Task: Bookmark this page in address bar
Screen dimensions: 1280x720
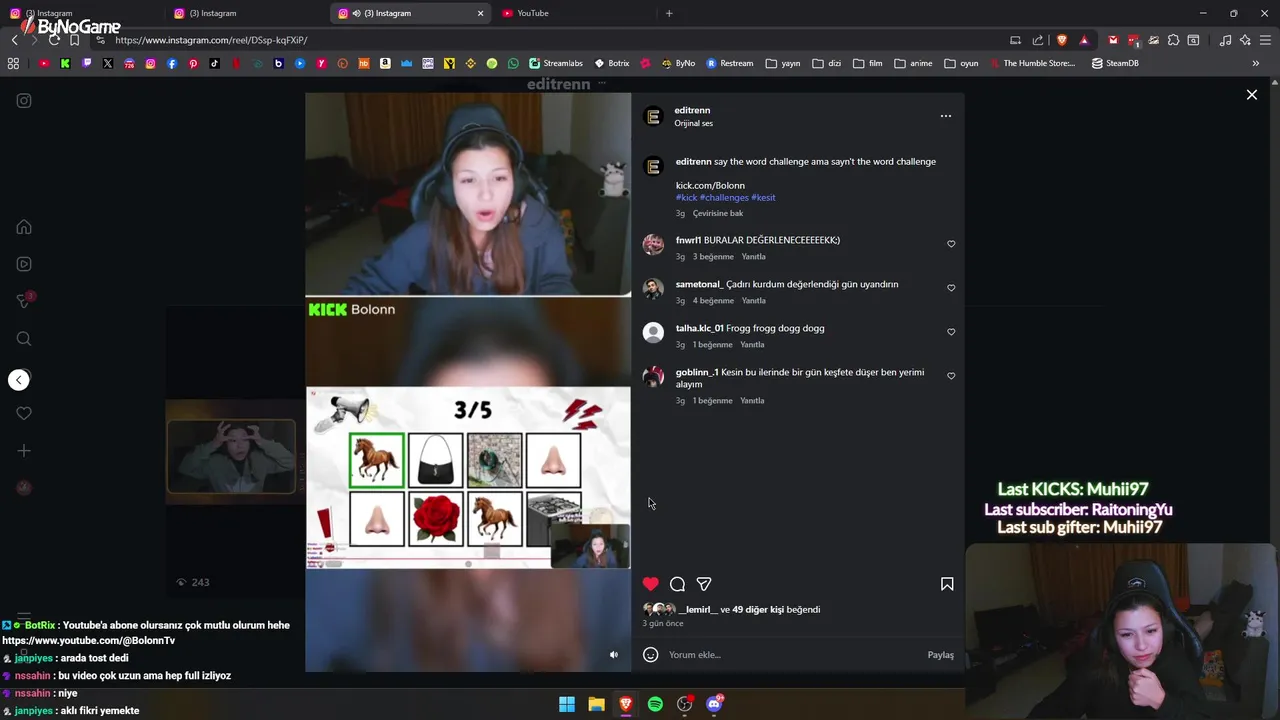Action: (74, 40)
